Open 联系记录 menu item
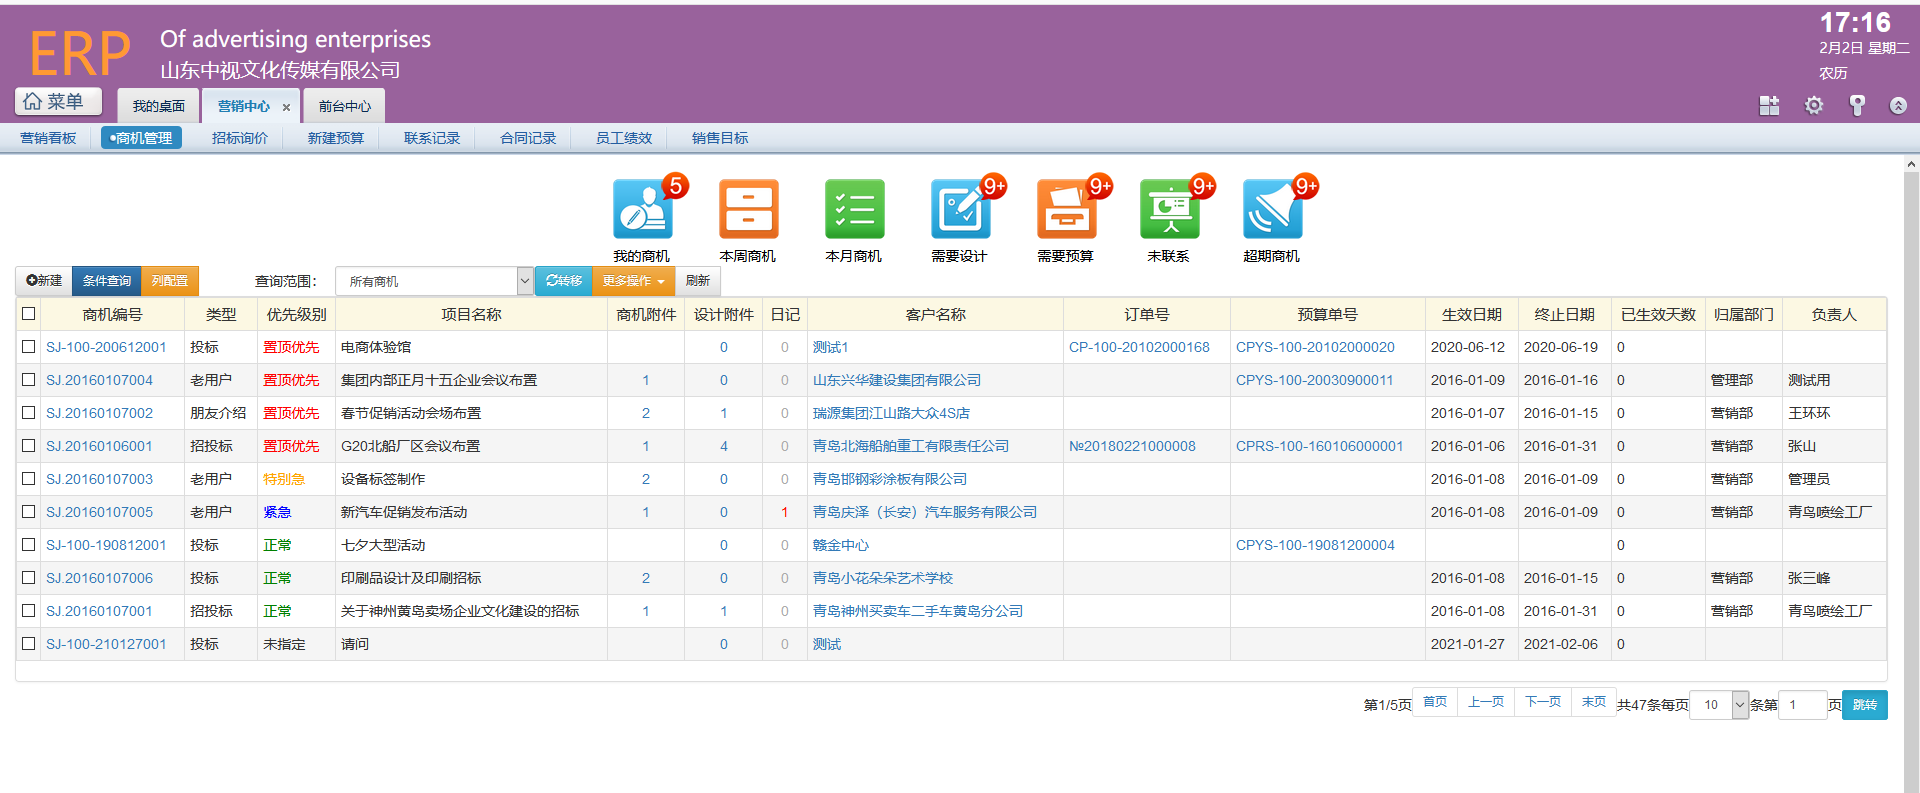Image resolution: width=1920 pixels, height=793 pixels. point(432,138)
